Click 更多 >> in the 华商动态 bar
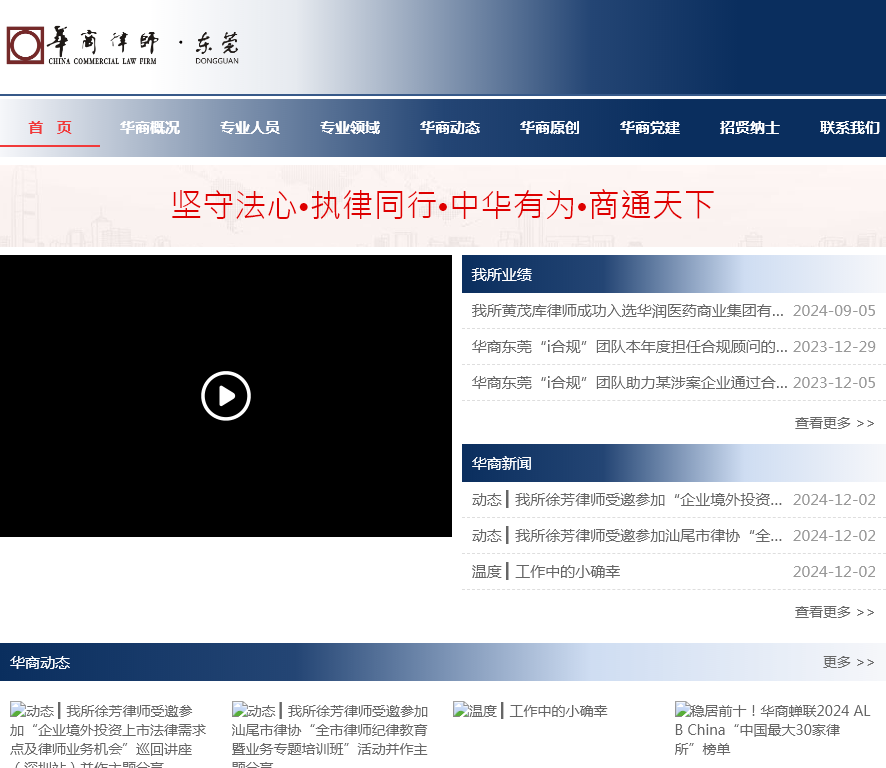The image size is (886, 768). coord(848,662)
